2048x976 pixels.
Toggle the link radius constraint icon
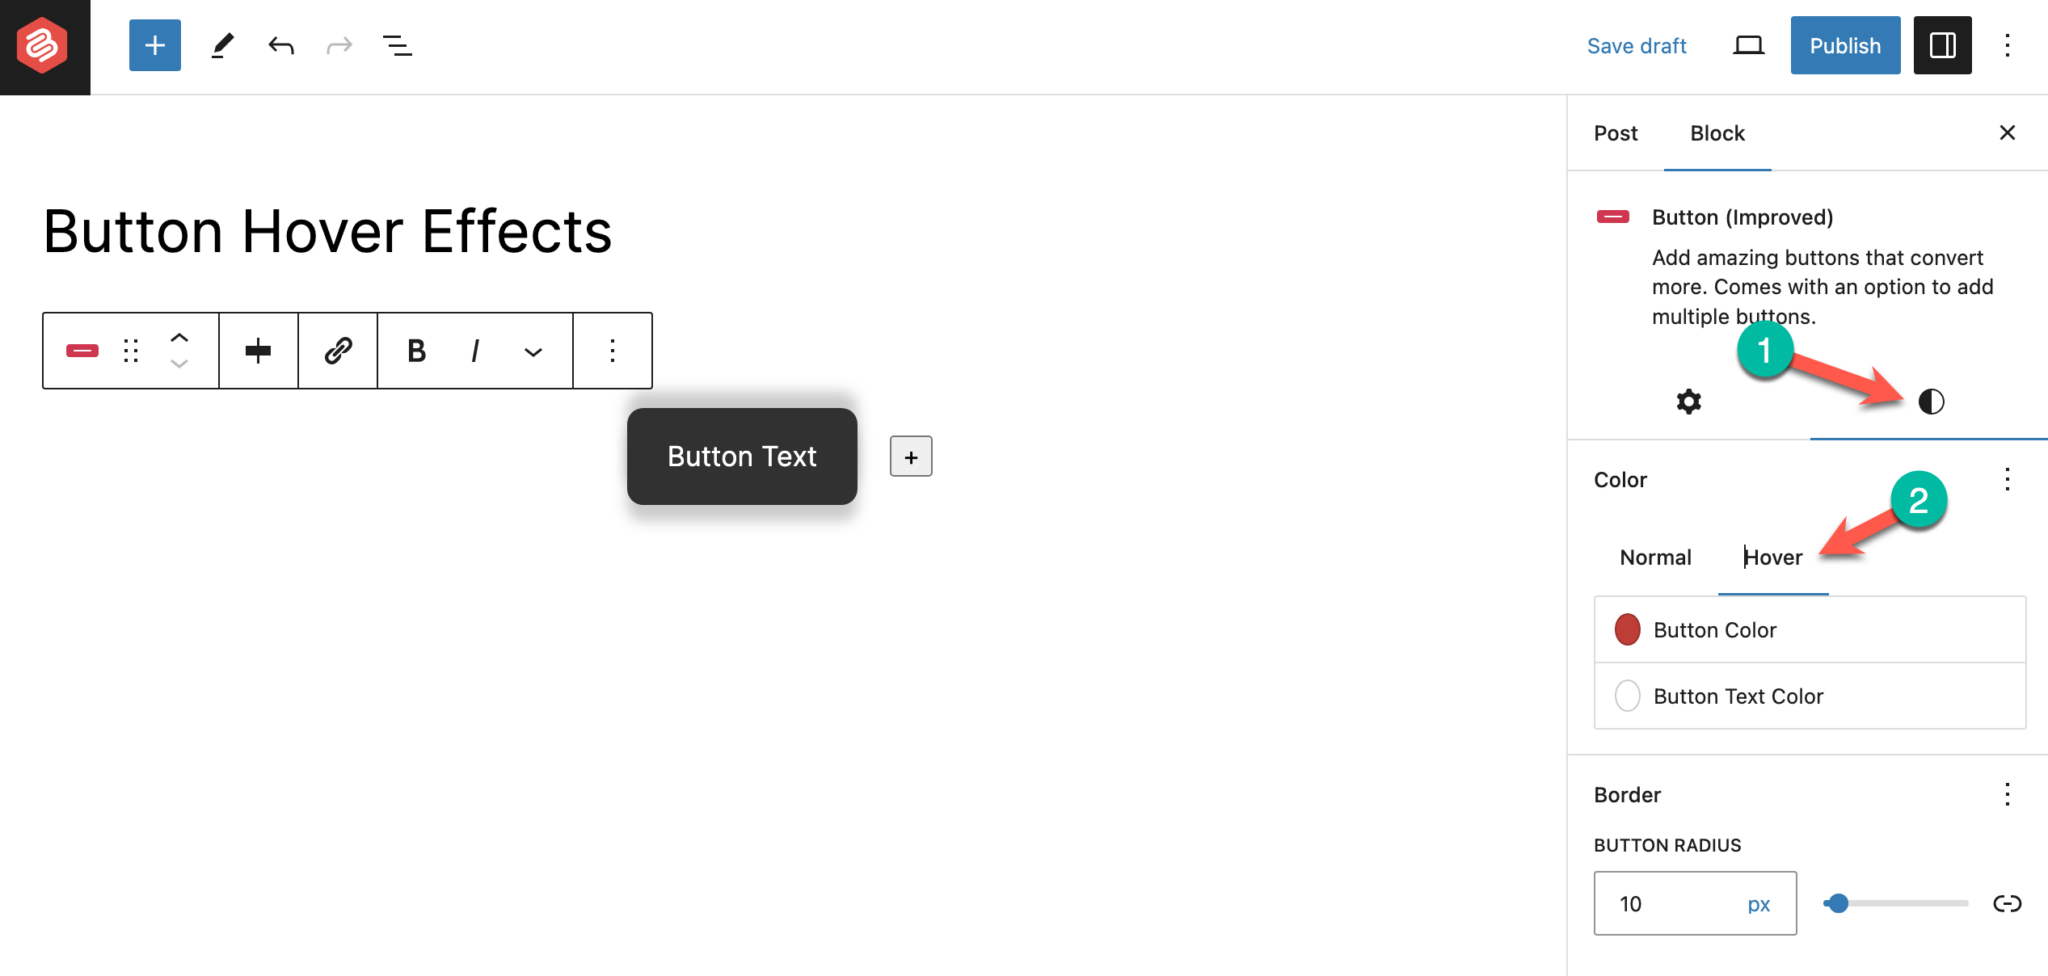[2007, 903]
